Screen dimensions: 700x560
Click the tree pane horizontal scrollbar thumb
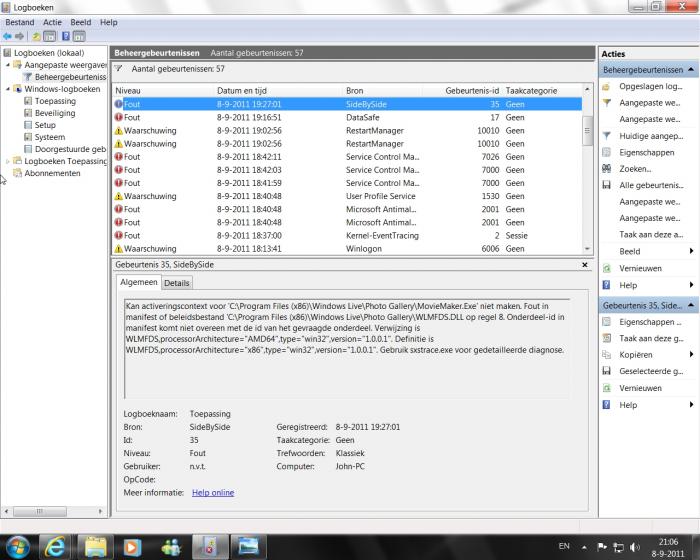[40, 511]
